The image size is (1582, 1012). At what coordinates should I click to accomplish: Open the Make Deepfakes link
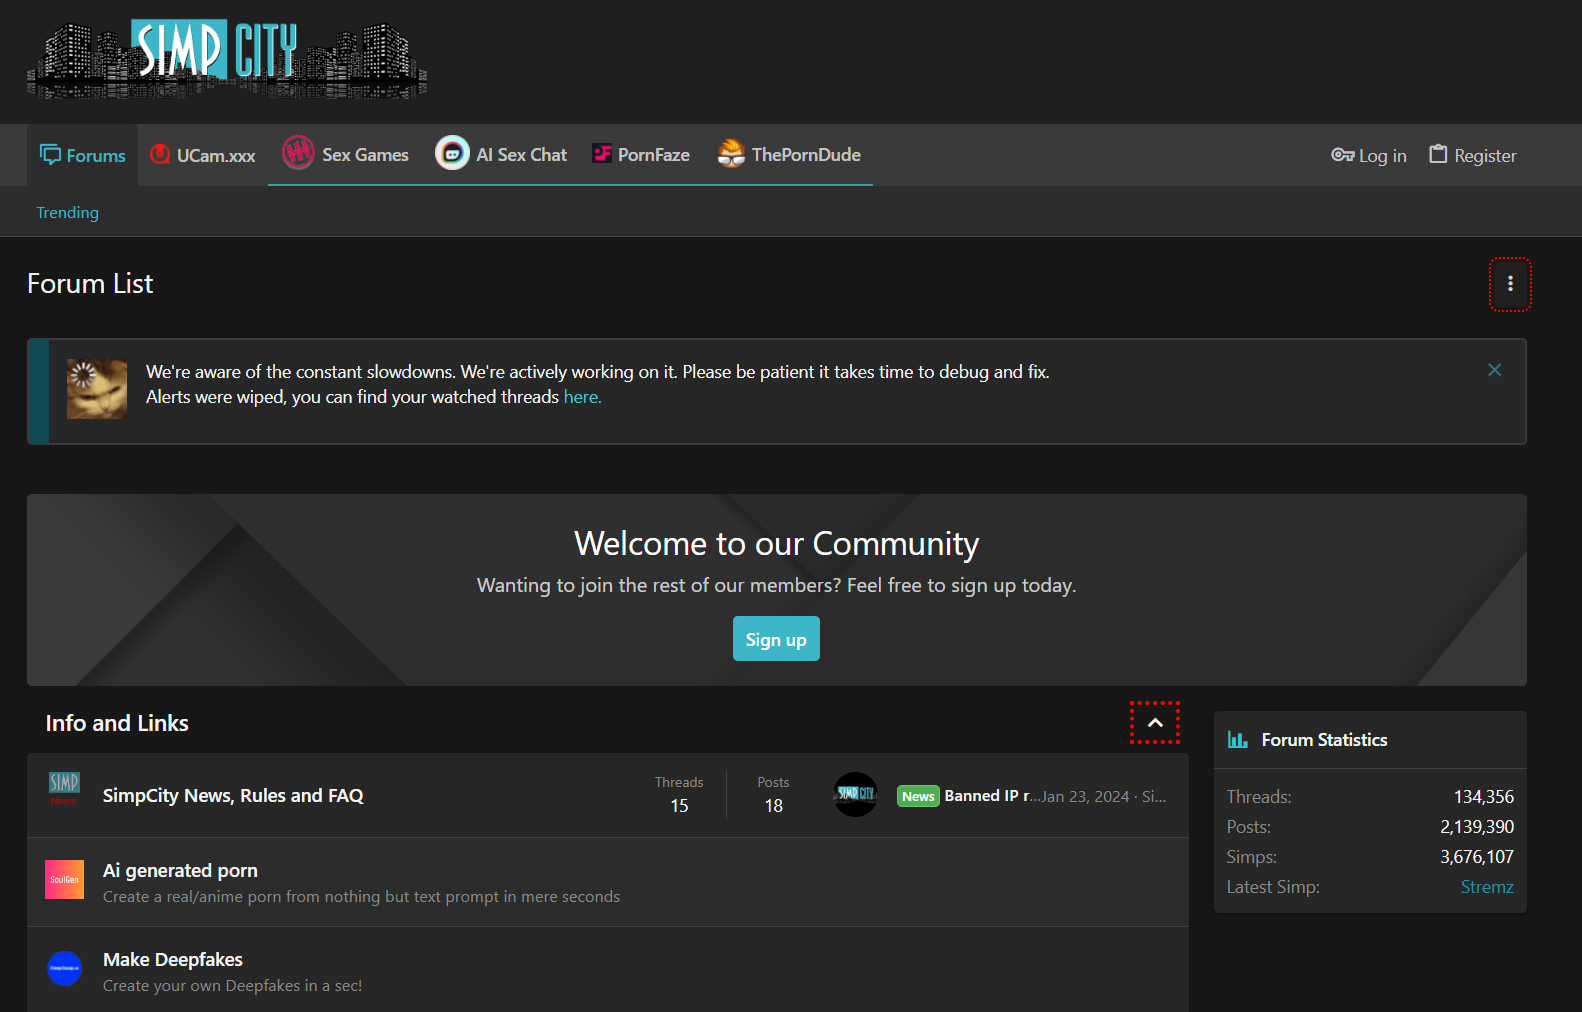point(173,960)
